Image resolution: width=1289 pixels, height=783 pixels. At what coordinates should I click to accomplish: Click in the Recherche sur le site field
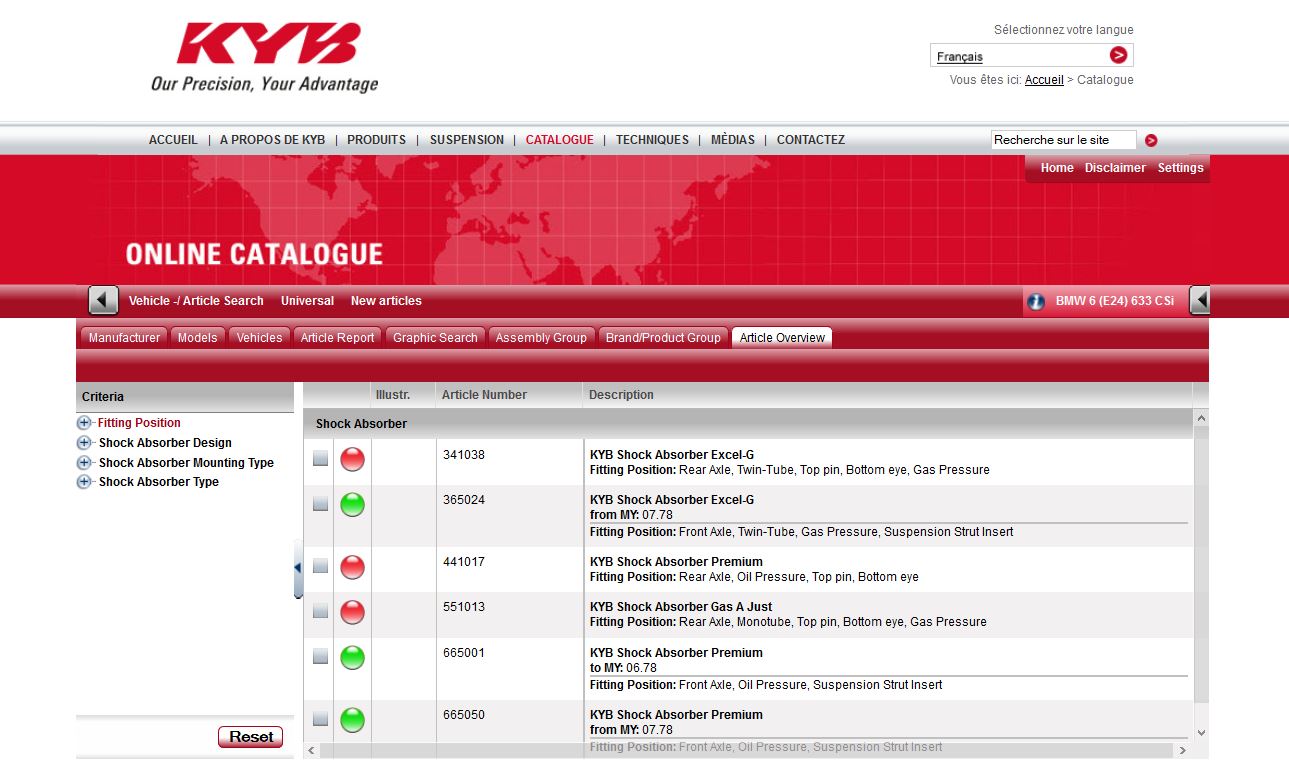coord(1063,141)
